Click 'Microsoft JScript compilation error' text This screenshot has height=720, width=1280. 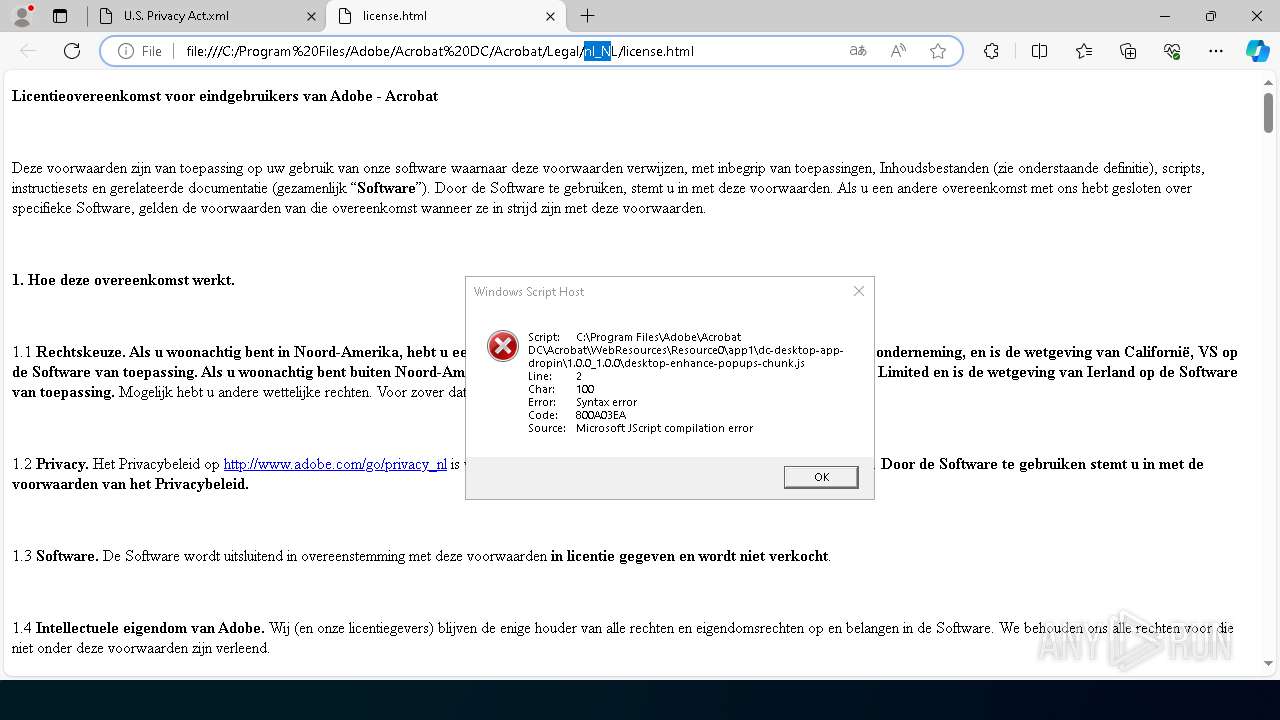(x=664, y=428)
